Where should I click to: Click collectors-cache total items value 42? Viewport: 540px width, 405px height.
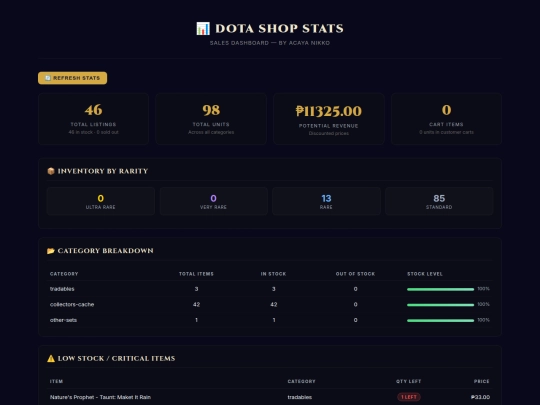coord(196,304)
